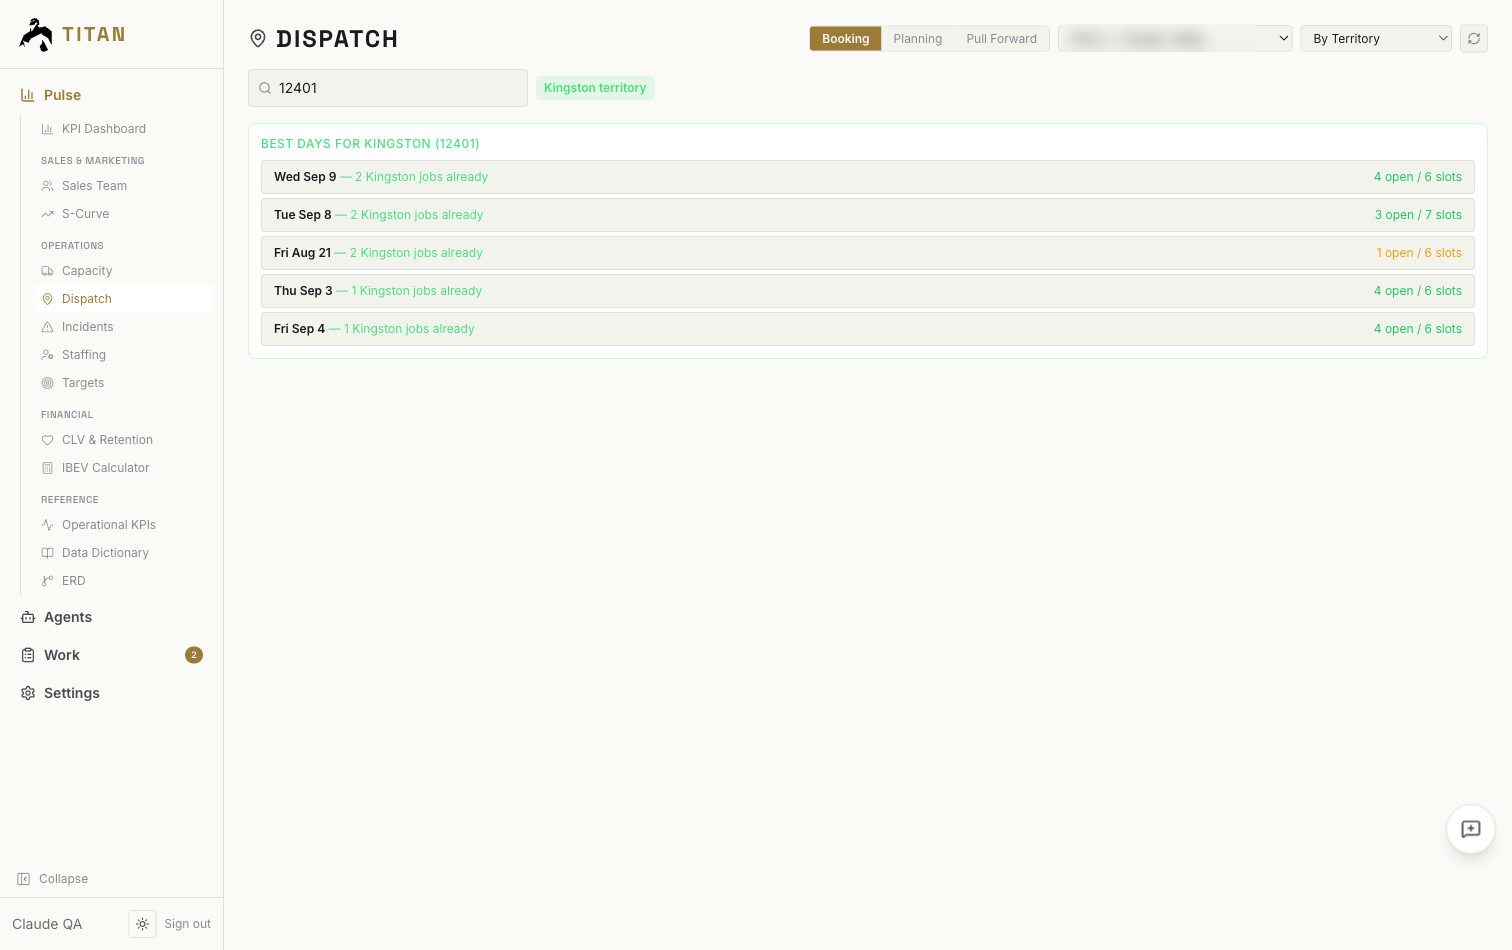Click the Incidents warning triangle icon
Image resolution: width=1512 pixels, height=950 pixels.
[x=47, y=327]
